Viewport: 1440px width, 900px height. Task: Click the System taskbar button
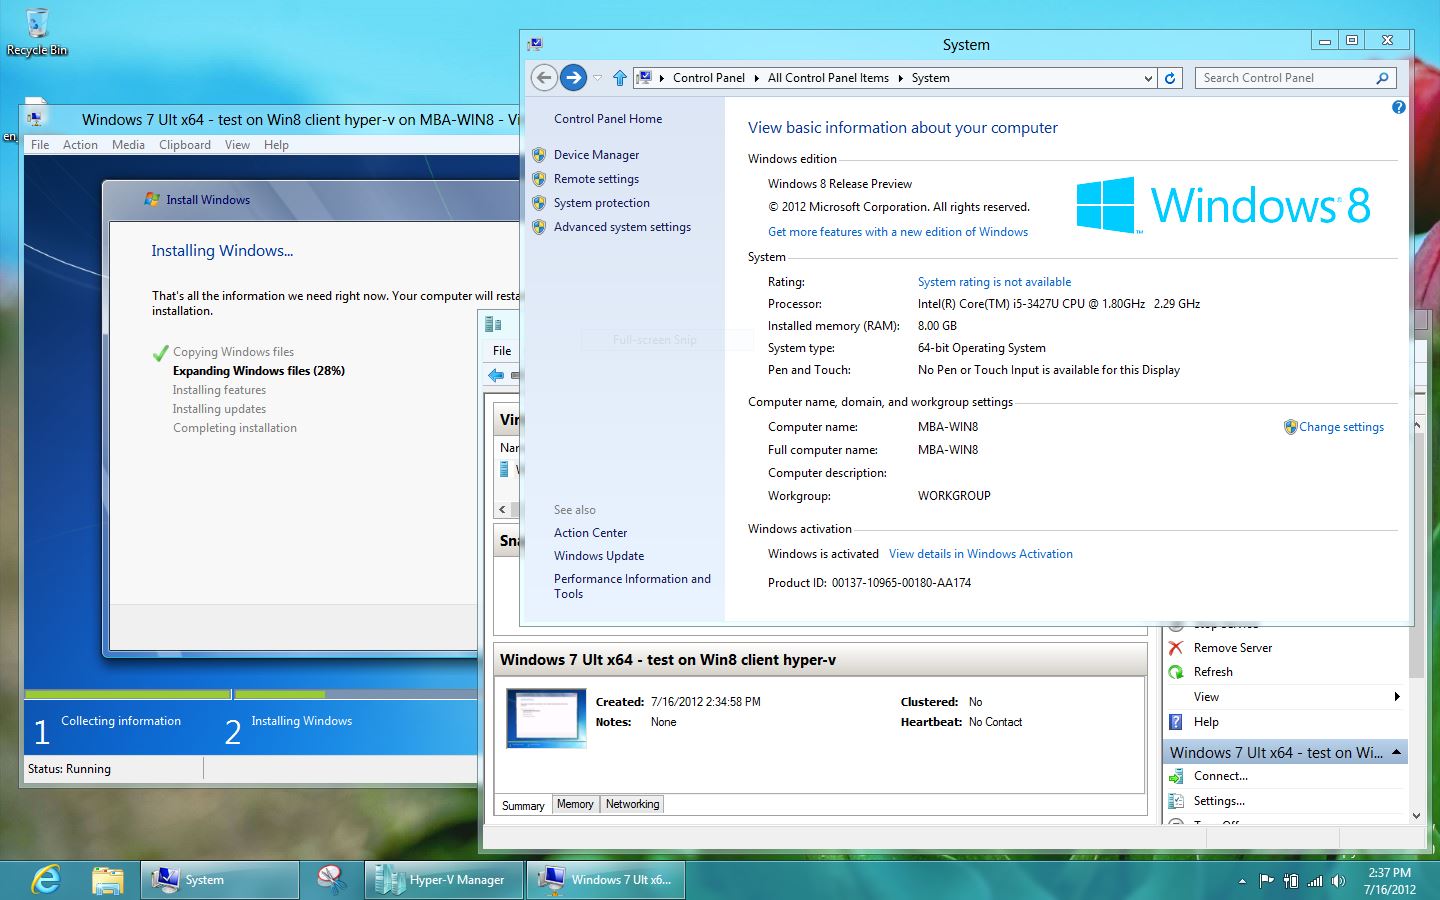[220, 880]
